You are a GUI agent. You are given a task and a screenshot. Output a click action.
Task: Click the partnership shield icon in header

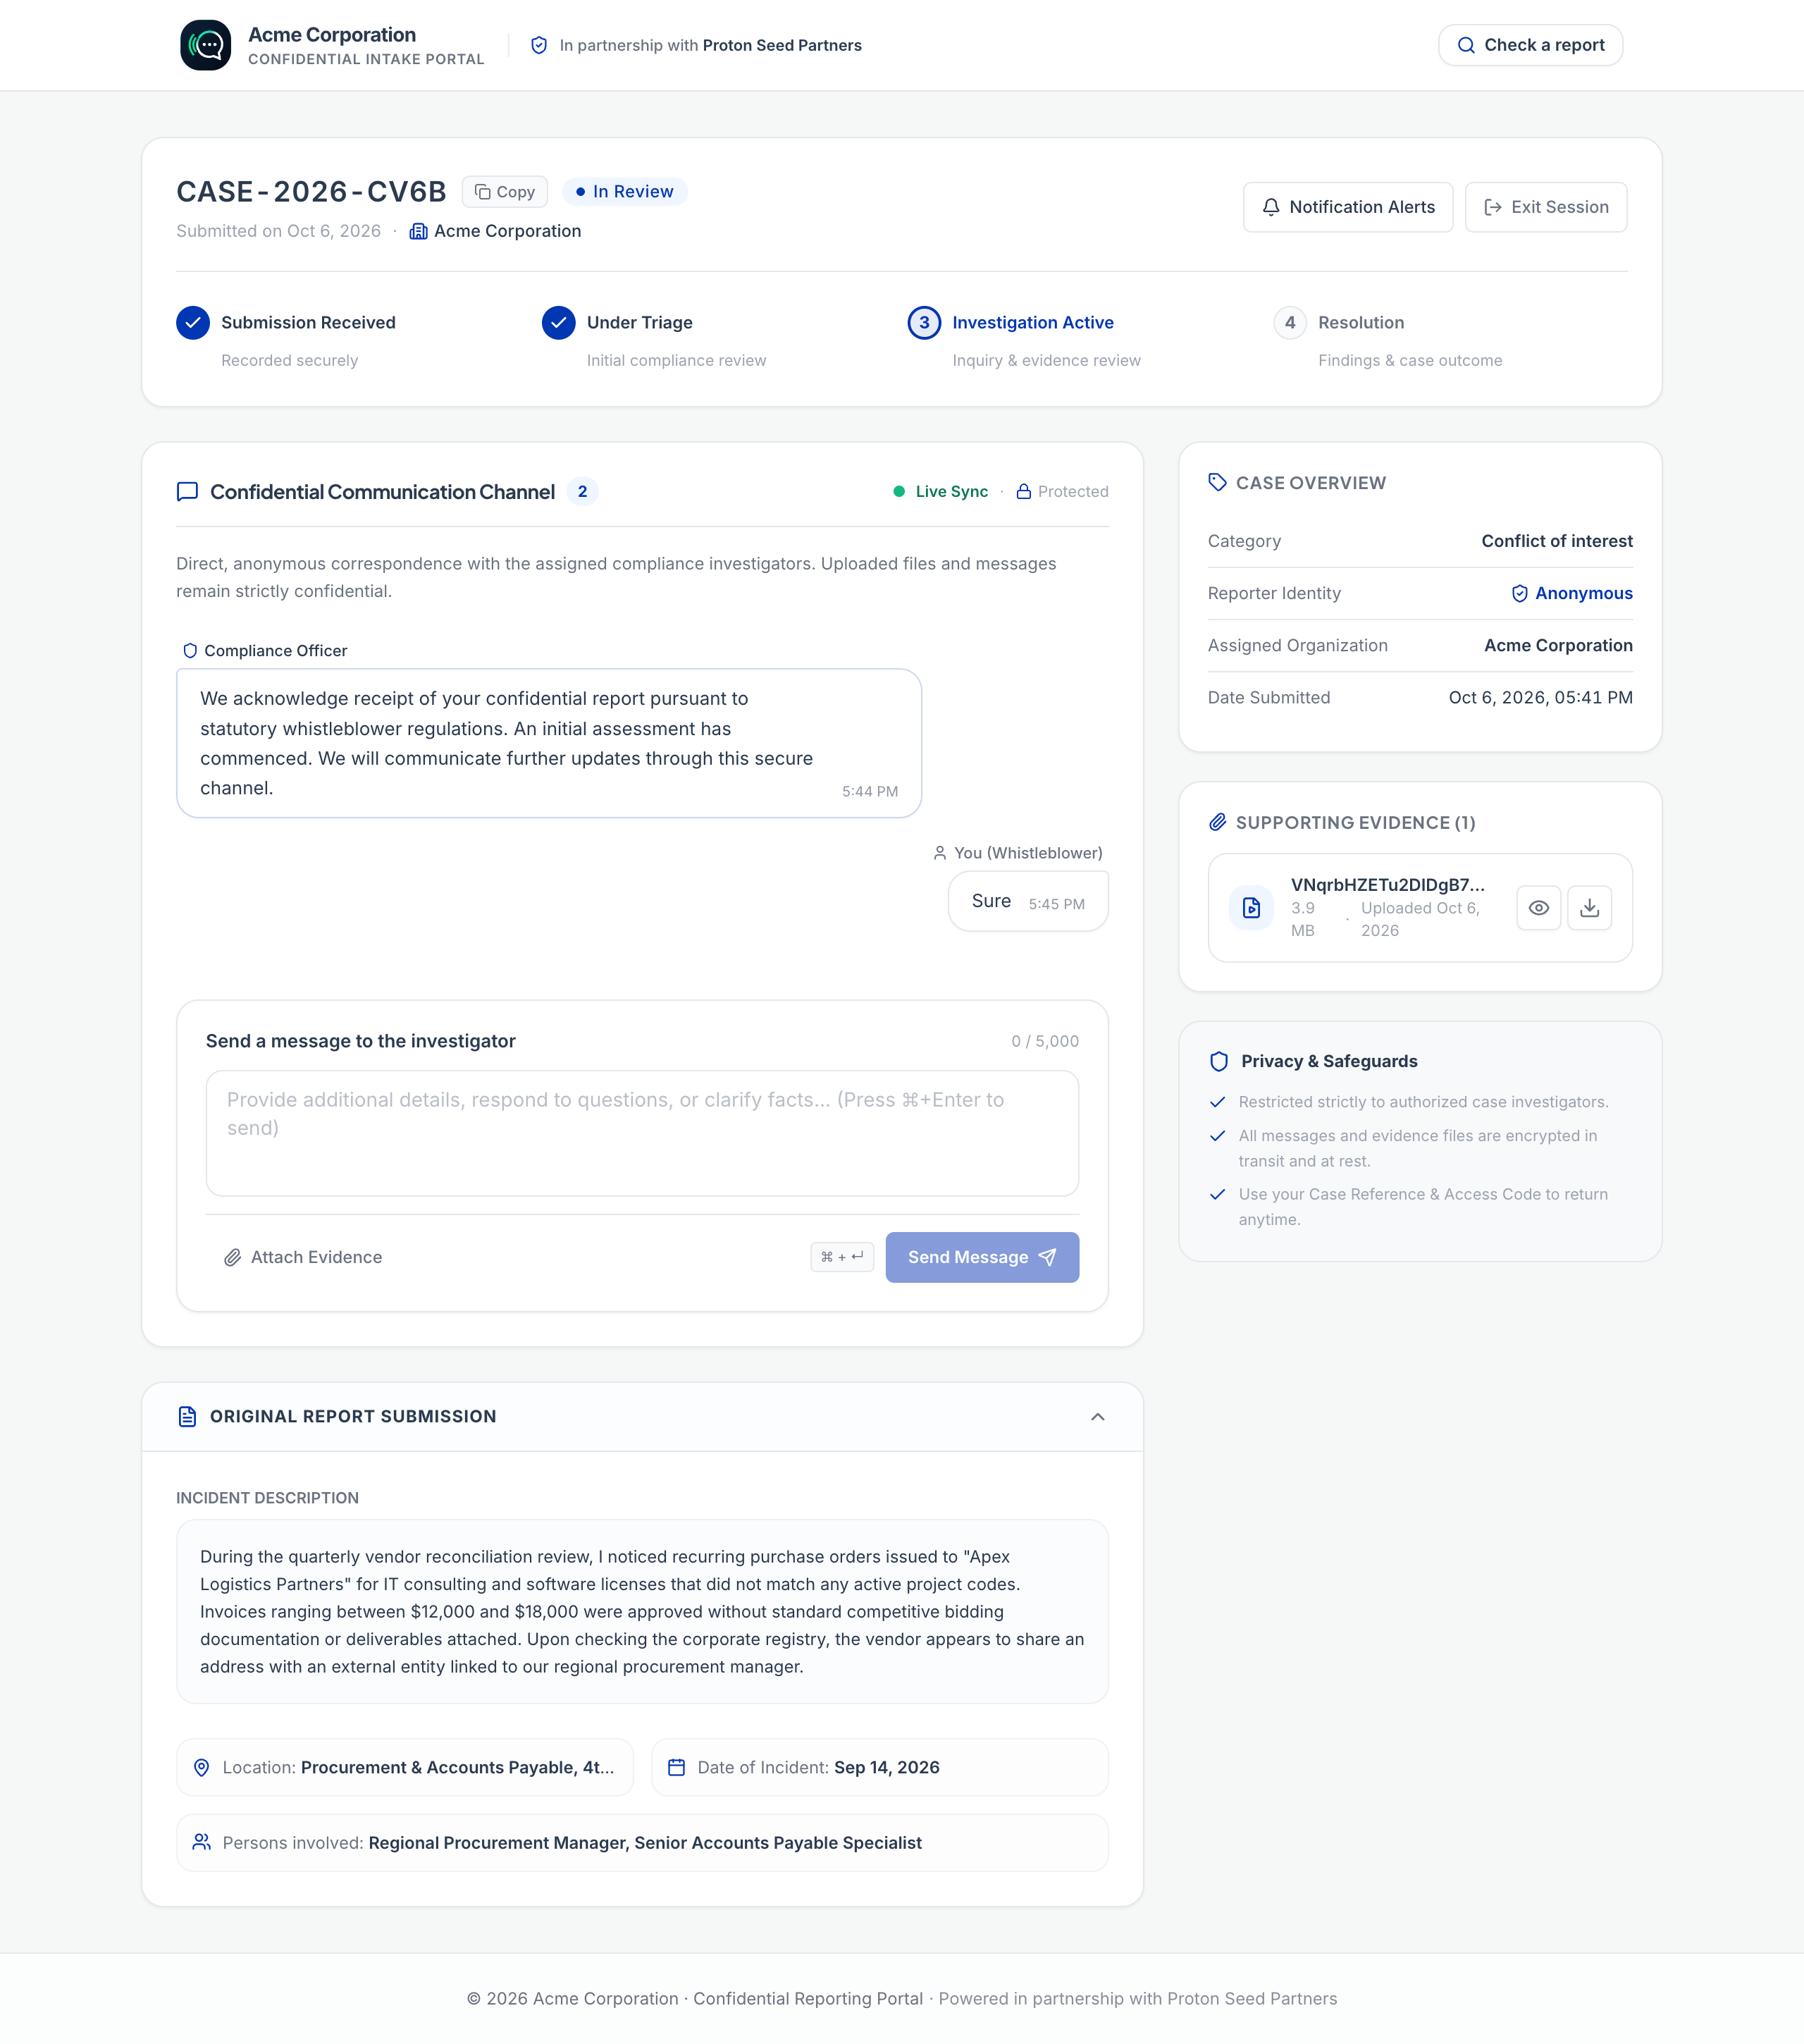click(x=539, y=45)
